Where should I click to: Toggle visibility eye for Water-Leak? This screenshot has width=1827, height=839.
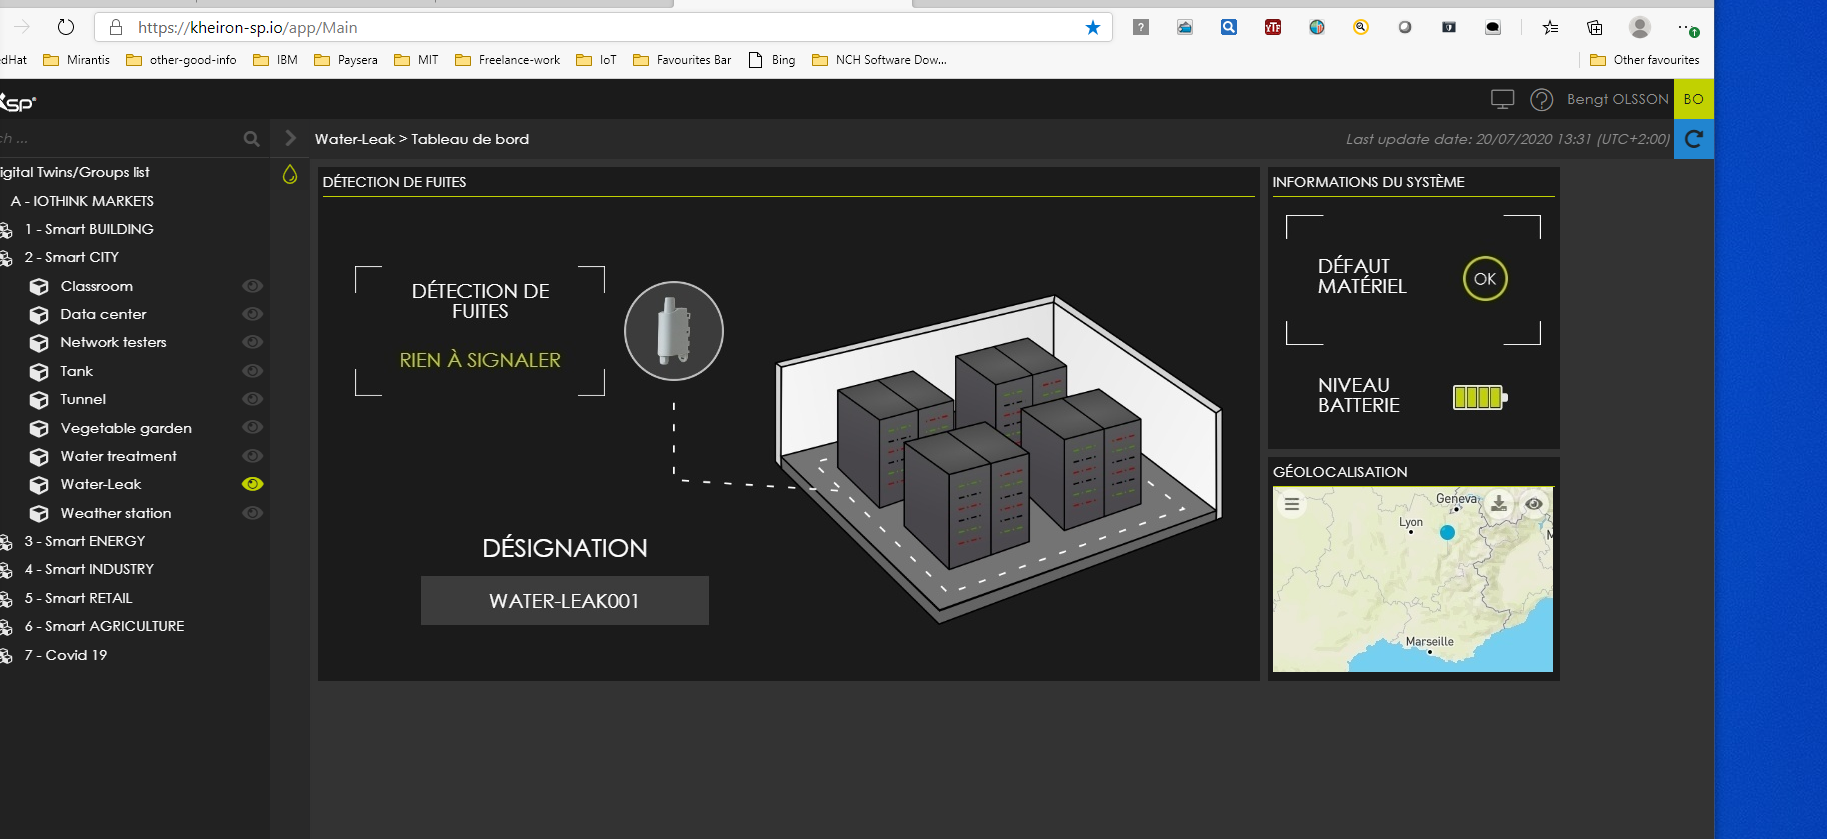tap(253, 484)
